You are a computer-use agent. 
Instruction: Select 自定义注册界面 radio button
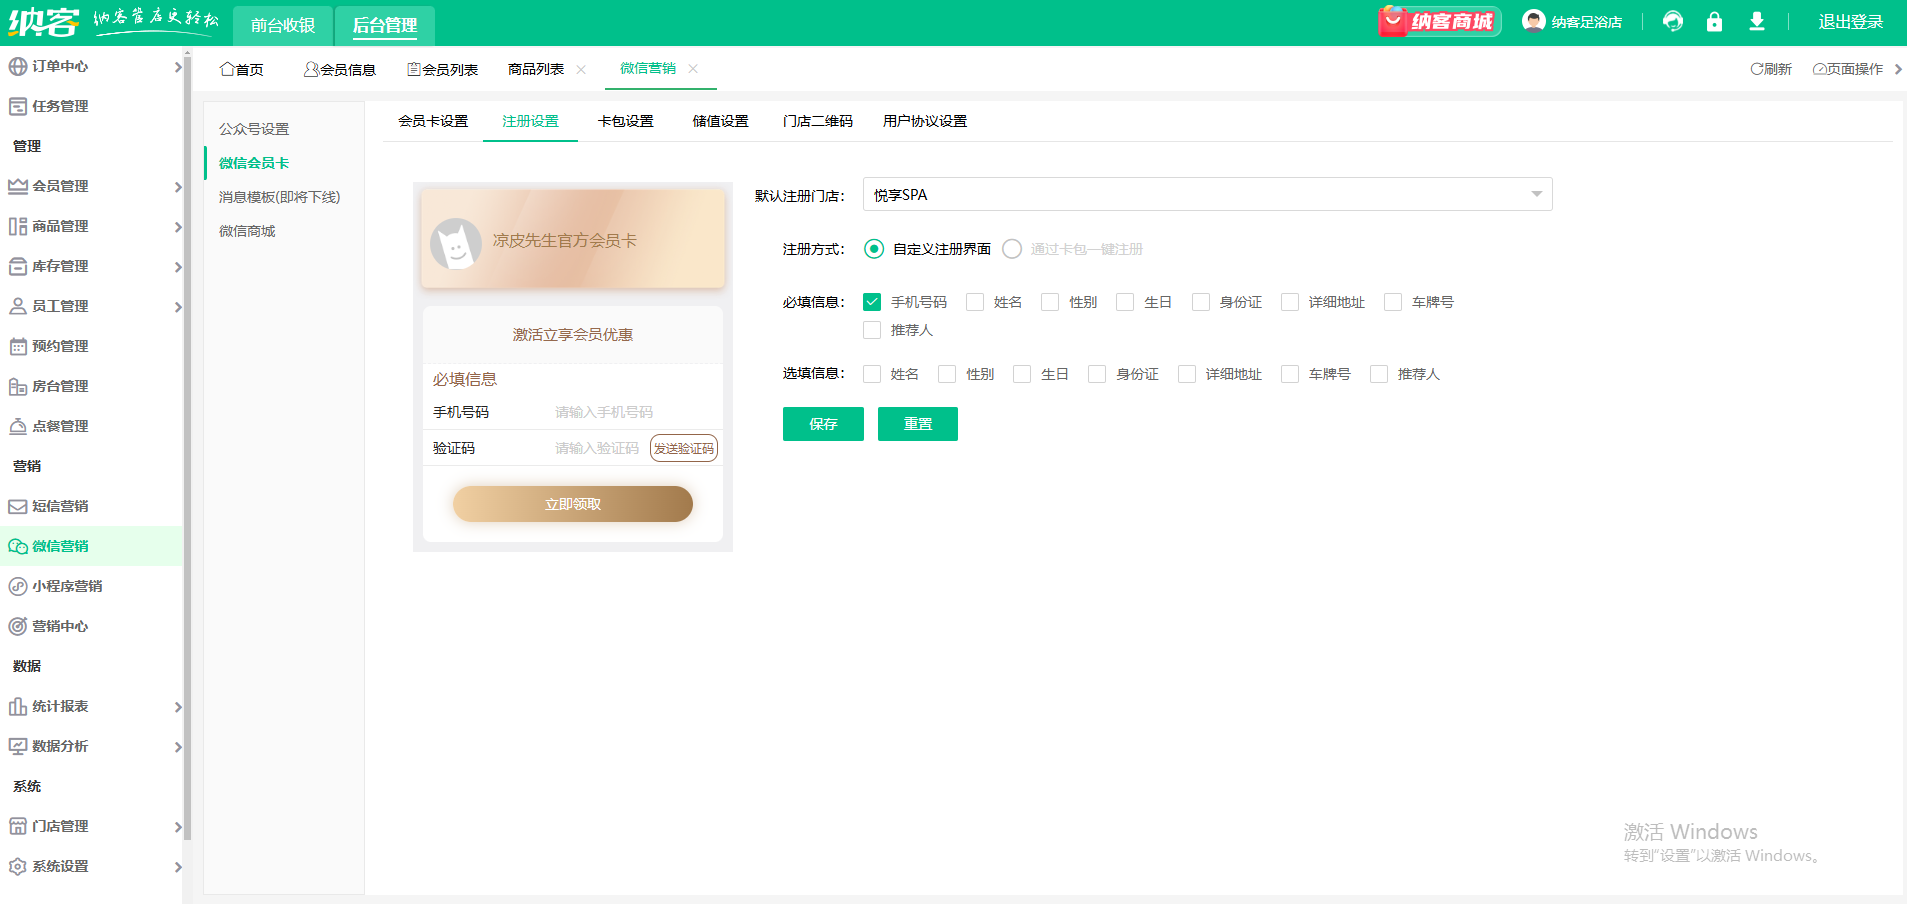tap(874, 249)
